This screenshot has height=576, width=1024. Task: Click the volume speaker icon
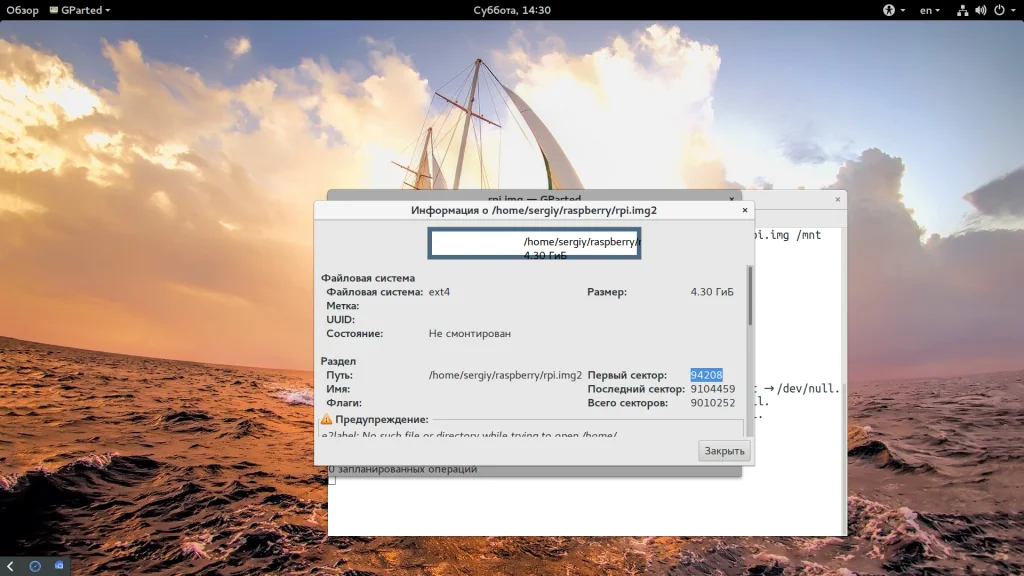pos(980,10)
